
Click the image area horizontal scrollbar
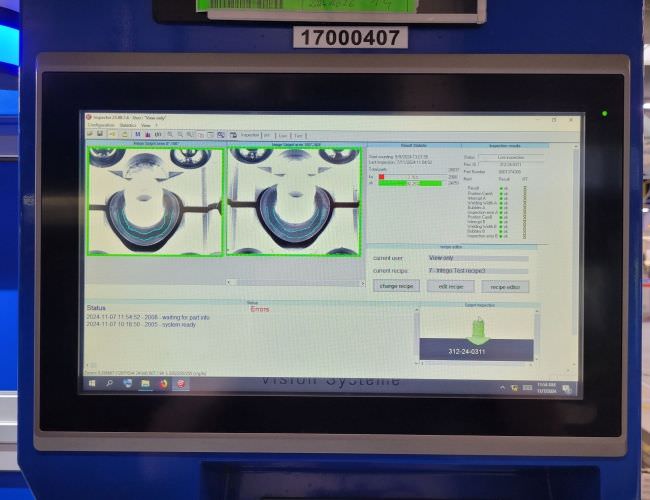coord(296,283)
